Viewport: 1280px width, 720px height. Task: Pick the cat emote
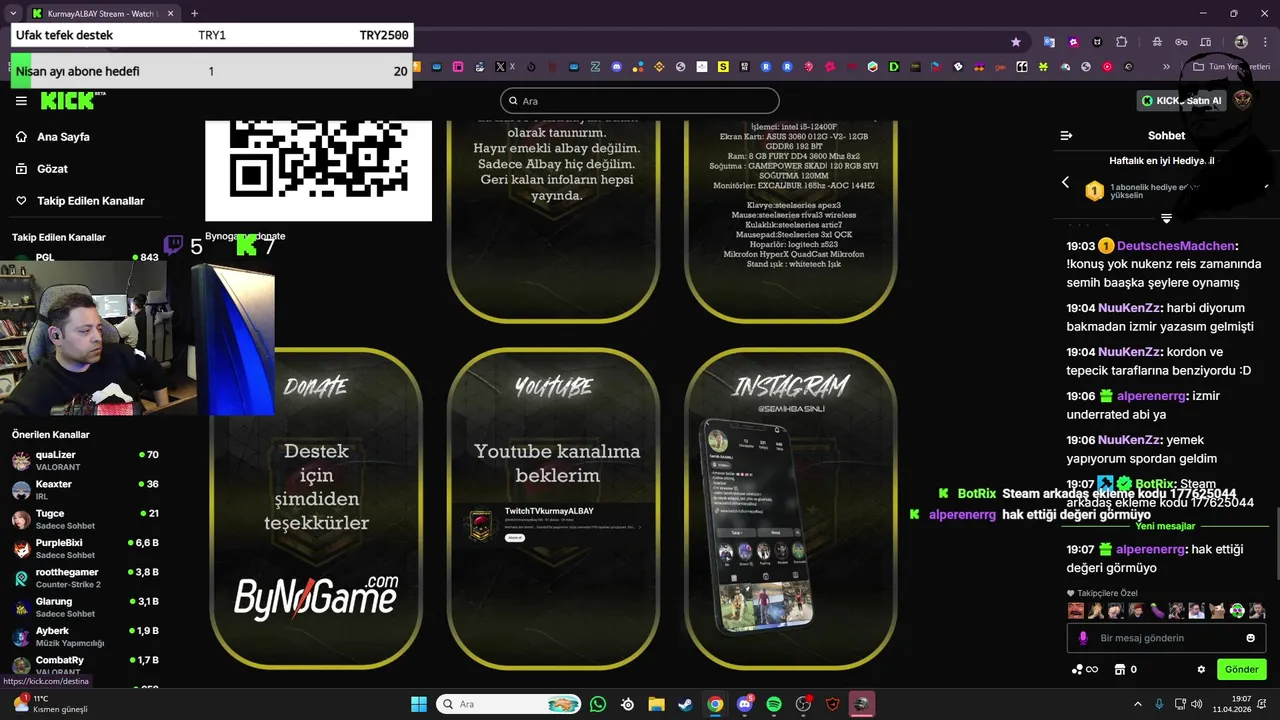coord(1217,611)
